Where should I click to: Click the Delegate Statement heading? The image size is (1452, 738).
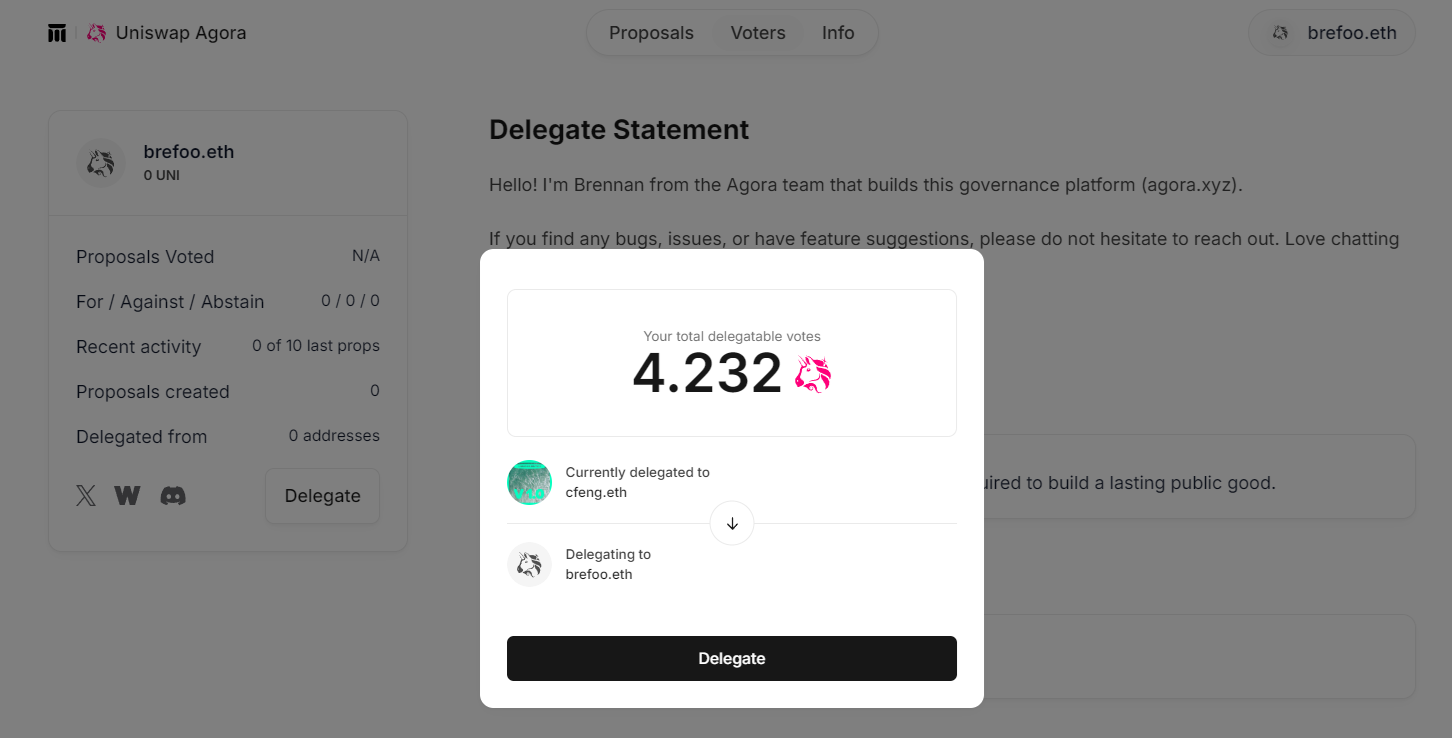tap(619, 130)
